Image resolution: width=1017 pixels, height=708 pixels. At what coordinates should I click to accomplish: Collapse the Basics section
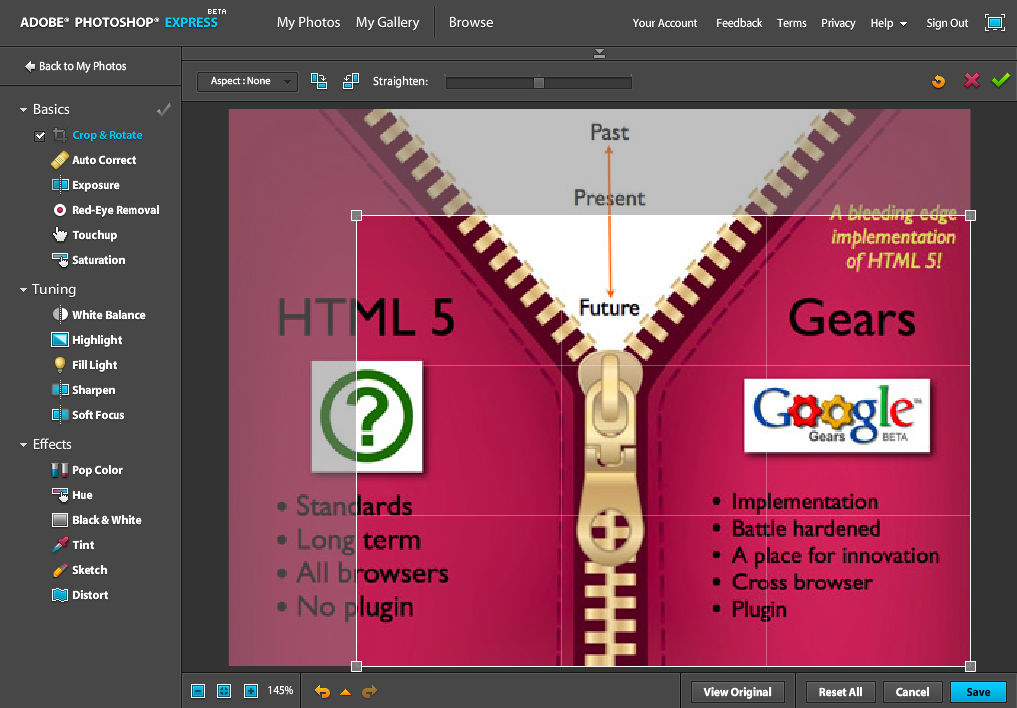coord(23,110)
